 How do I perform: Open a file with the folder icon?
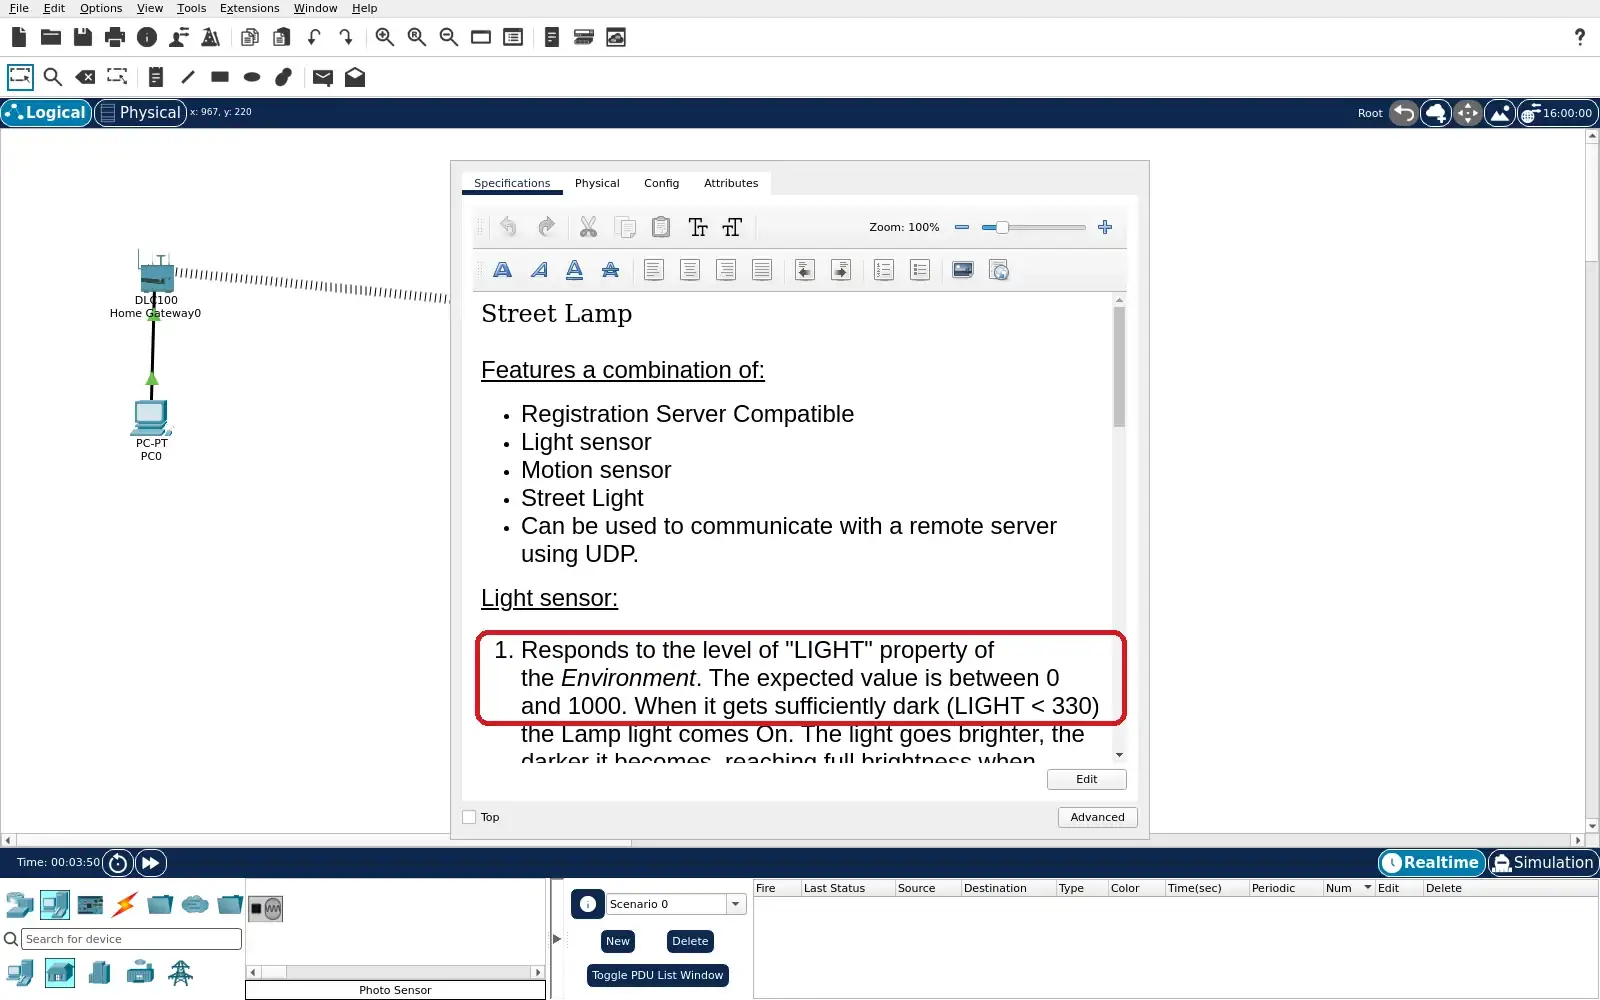point(51,37)
